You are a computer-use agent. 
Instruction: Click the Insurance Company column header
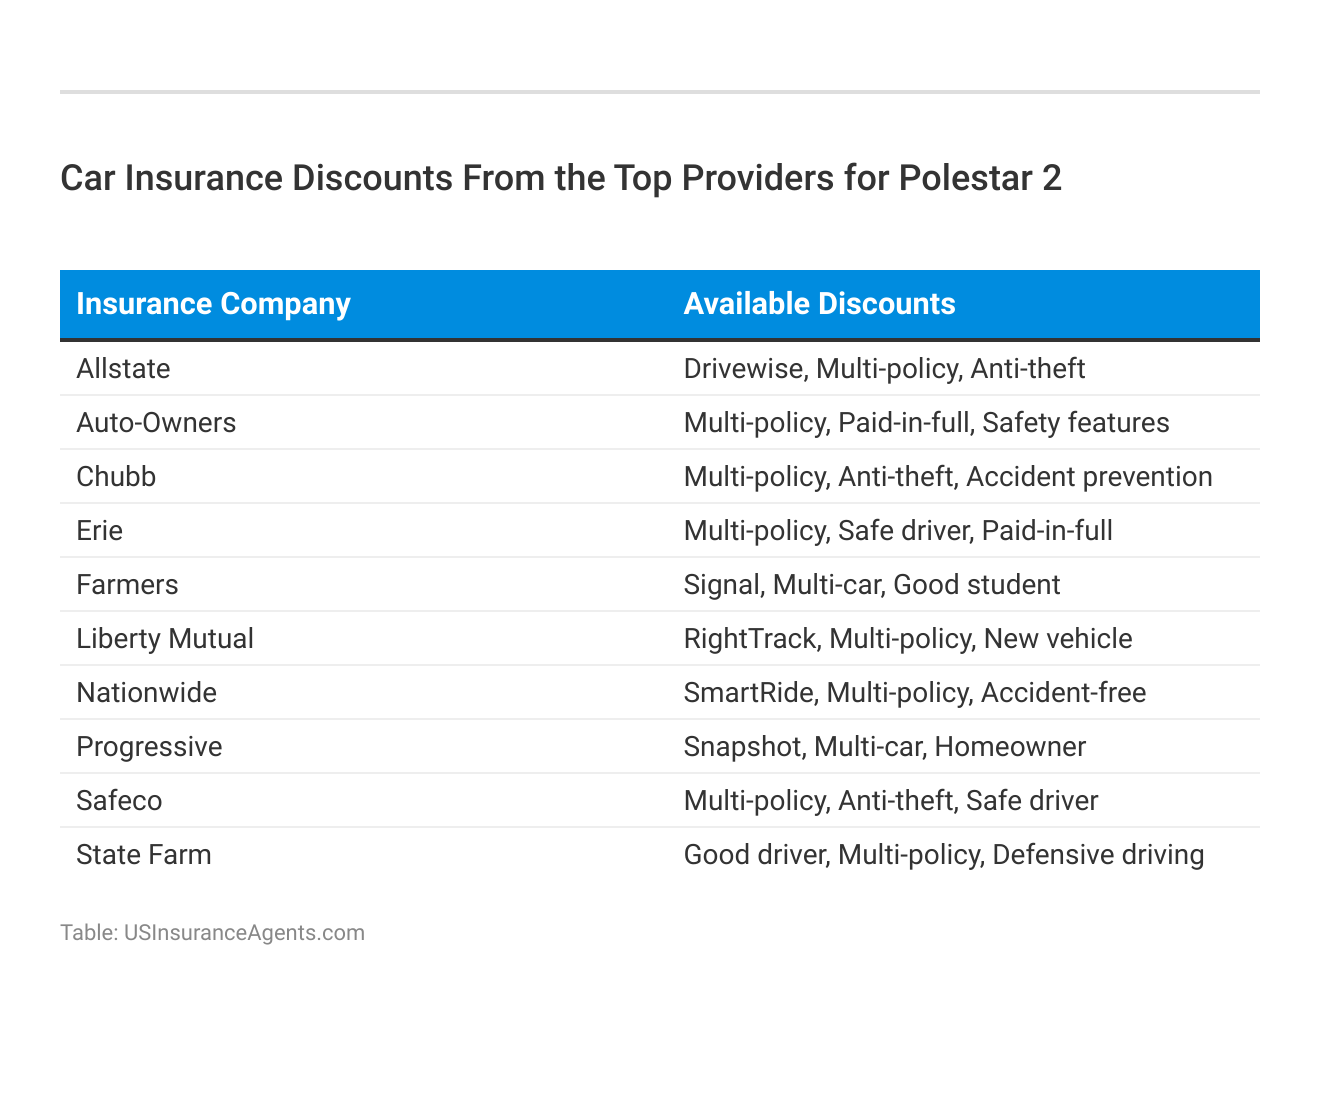(x=213, y=304)
